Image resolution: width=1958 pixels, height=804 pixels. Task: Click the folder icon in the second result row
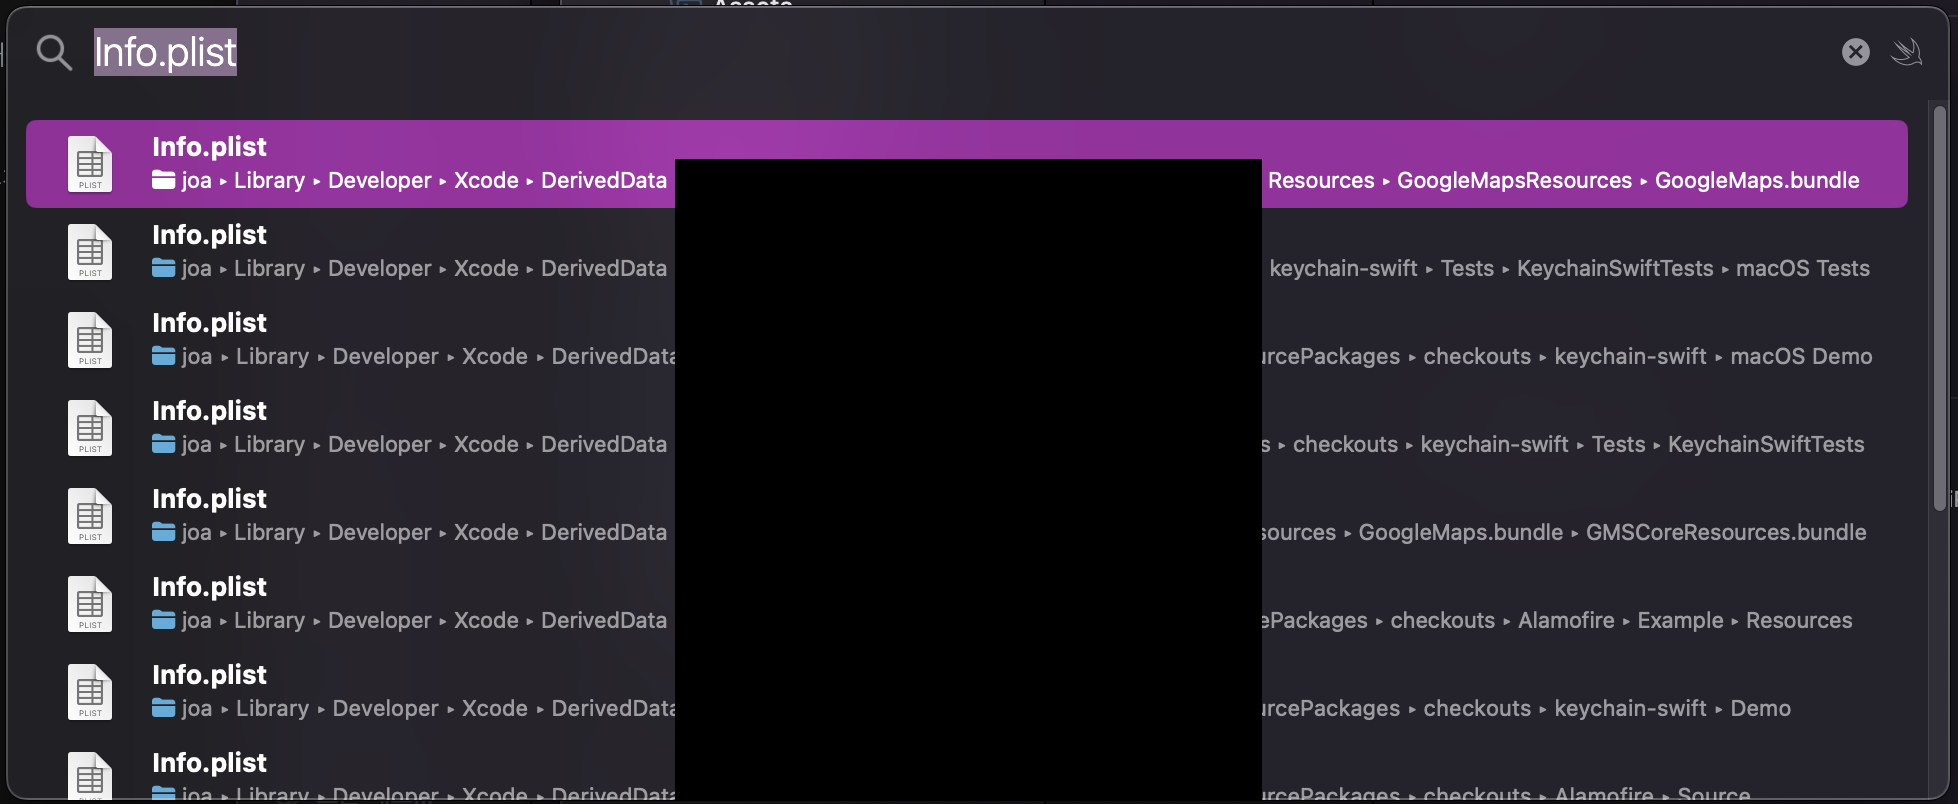click(x=163, y=268)
